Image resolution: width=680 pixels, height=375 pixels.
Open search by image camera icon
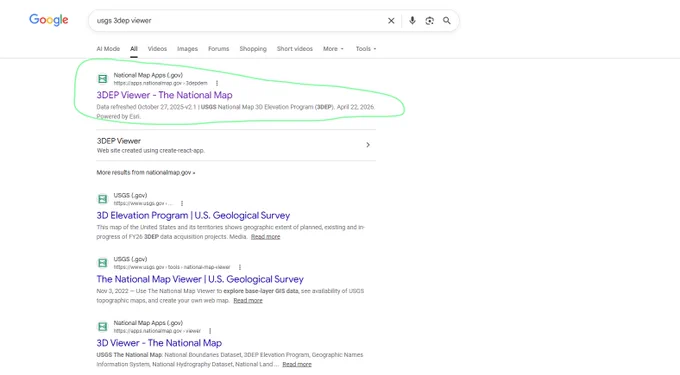click(429, 20)
